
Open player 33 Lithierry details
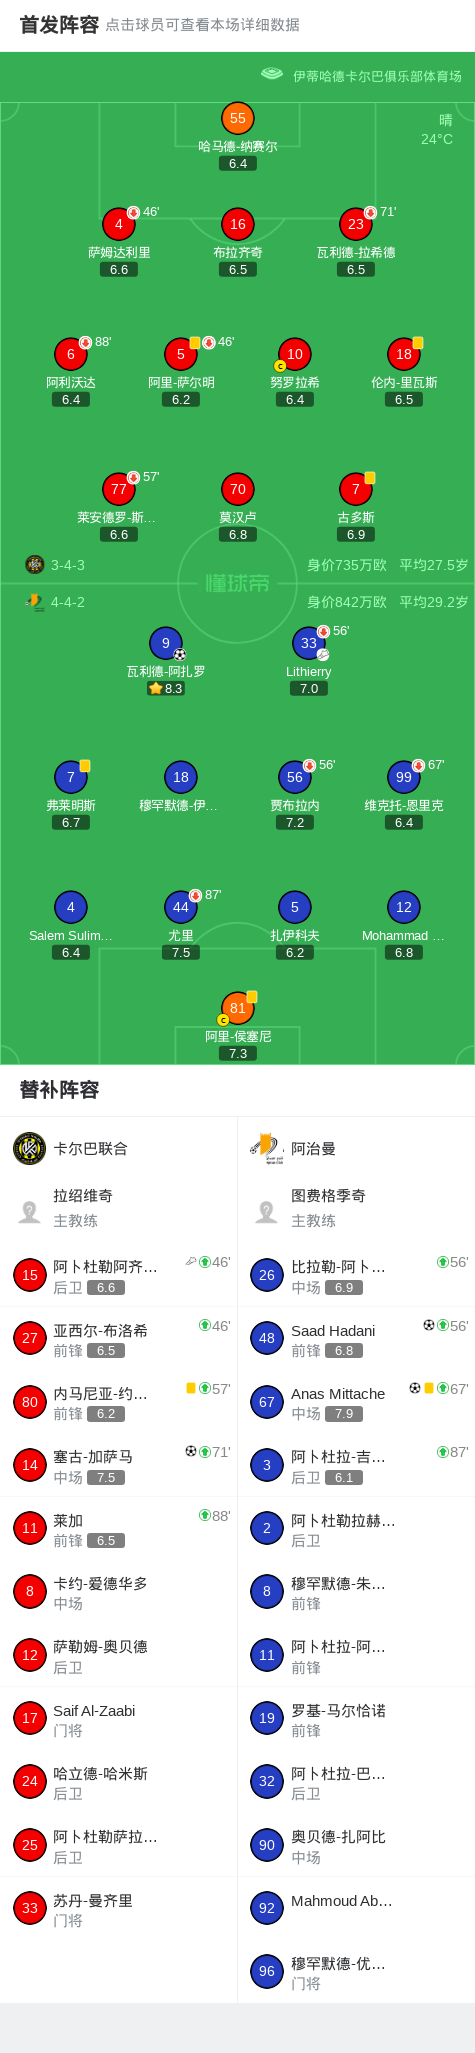(x=309, y=643)
